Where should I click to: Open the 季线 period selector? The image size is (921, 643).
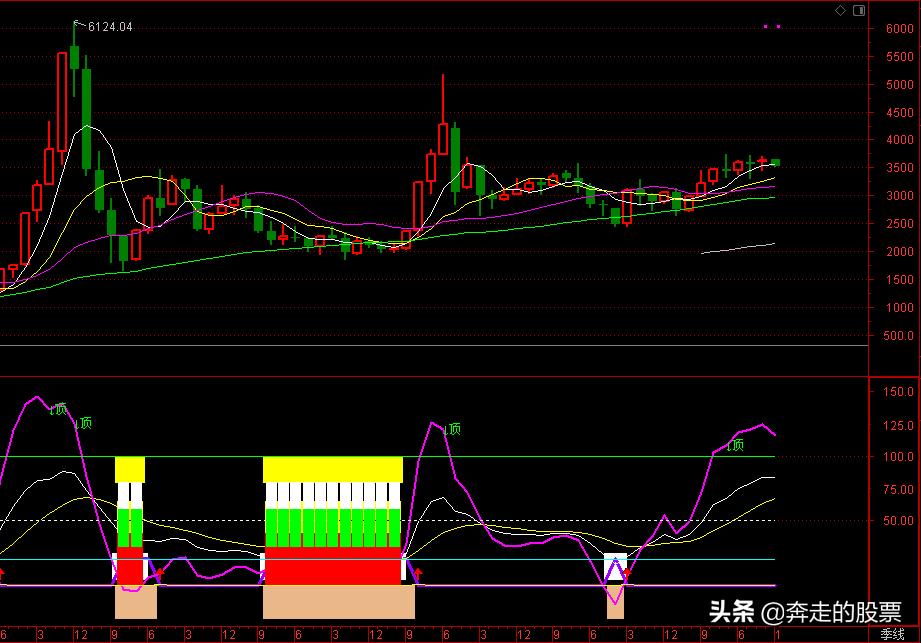tap(892, 634)
